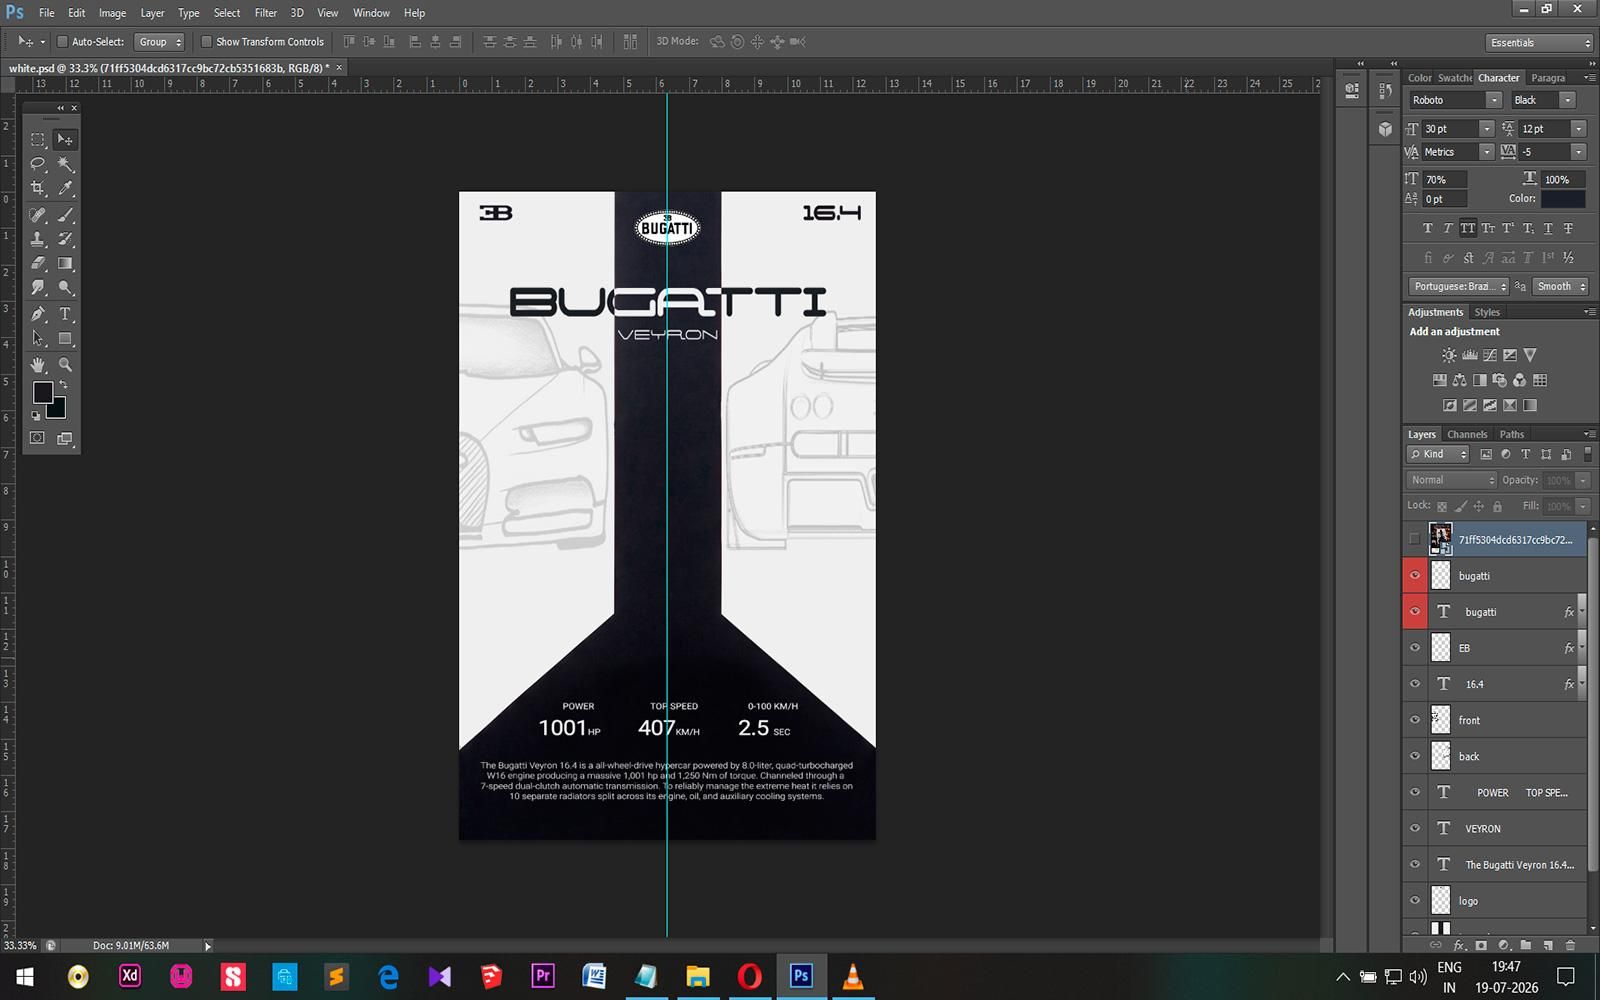Enable the Auto-Select checkbox
1600x1000 pixels.
pyautogui.click(x=62, y=42)
